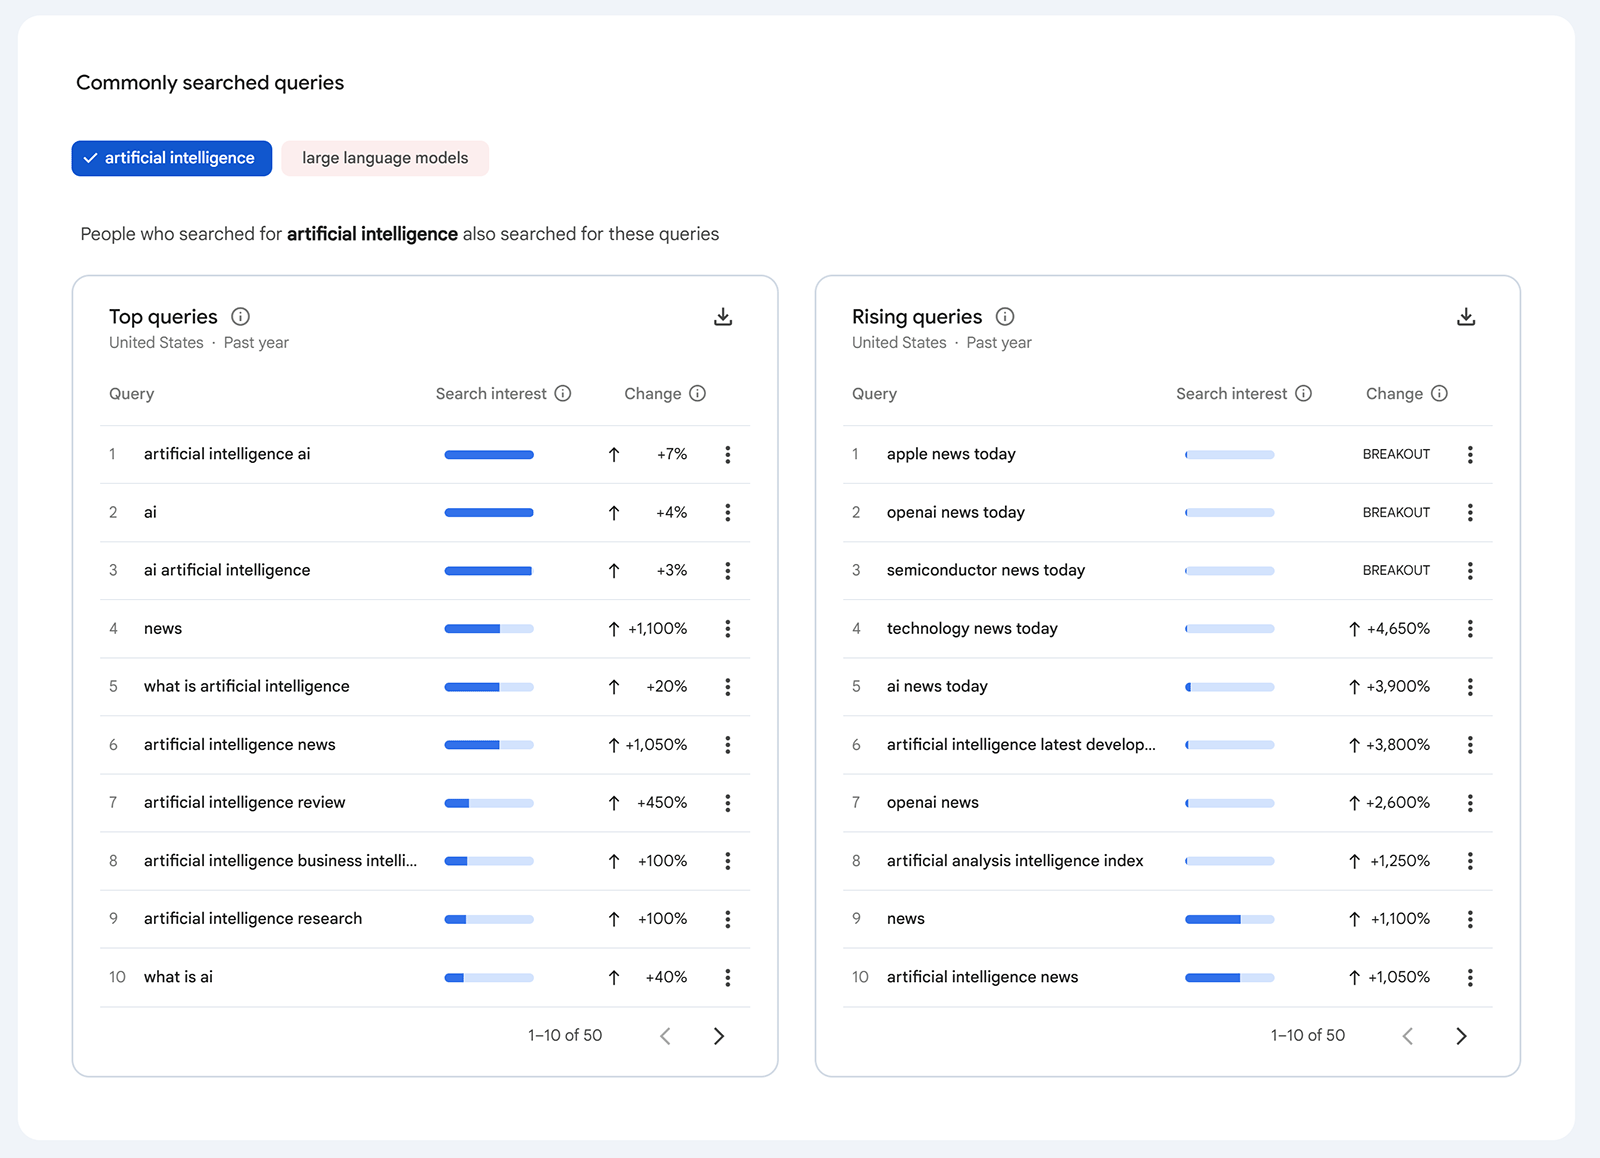The width and height of the screenshot is (1600, 1158).
Task: View Change column info in Top queries panel
Action: click(x=698, y=393)
